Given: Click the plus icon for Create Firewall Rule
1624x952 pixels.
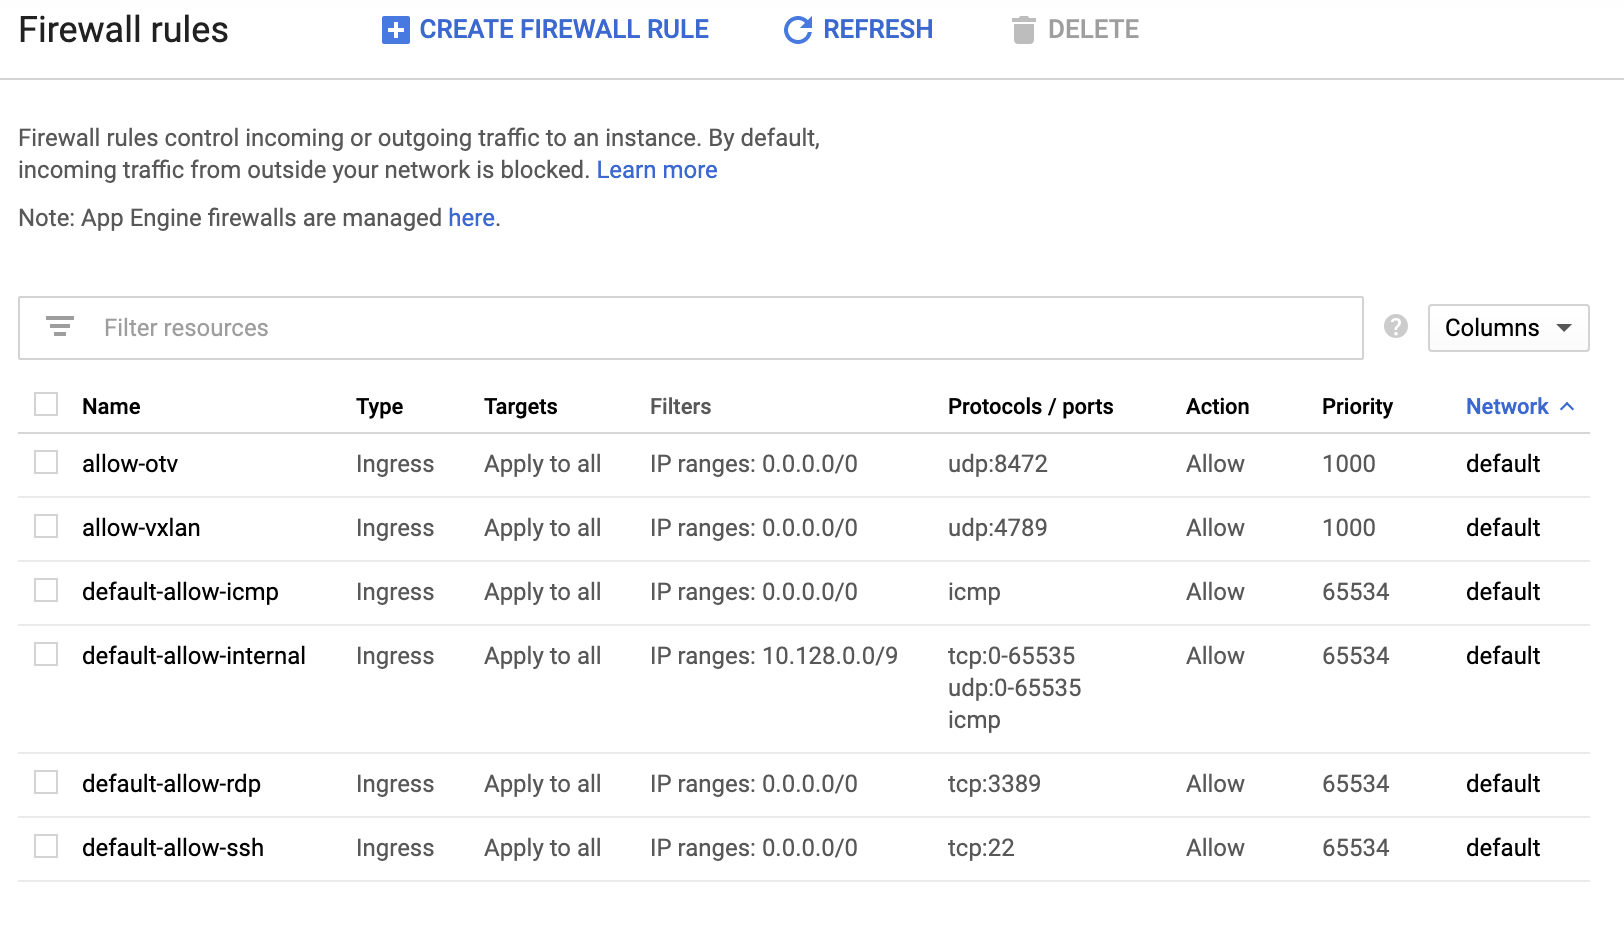Looking at the screenshot, I should pyautogui.click(x=395, y=30).
